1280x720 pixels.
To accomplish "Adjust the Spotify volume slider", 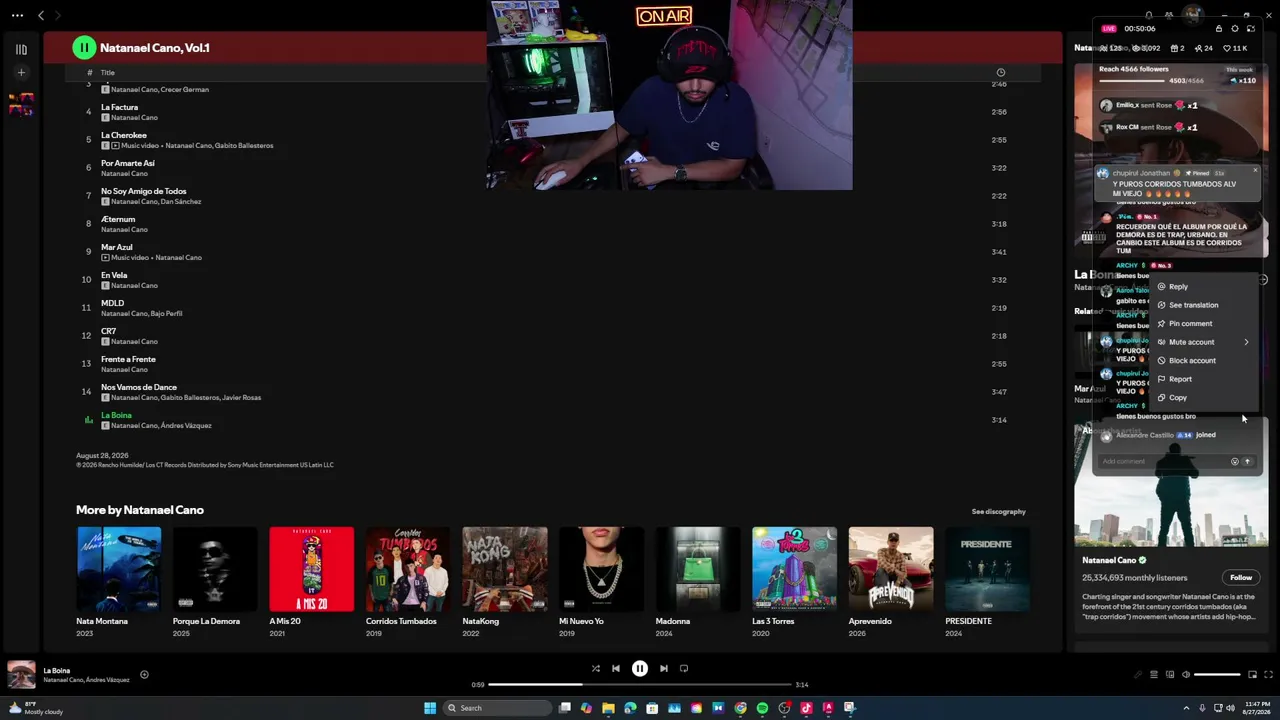I will (x=1217, y=675).
